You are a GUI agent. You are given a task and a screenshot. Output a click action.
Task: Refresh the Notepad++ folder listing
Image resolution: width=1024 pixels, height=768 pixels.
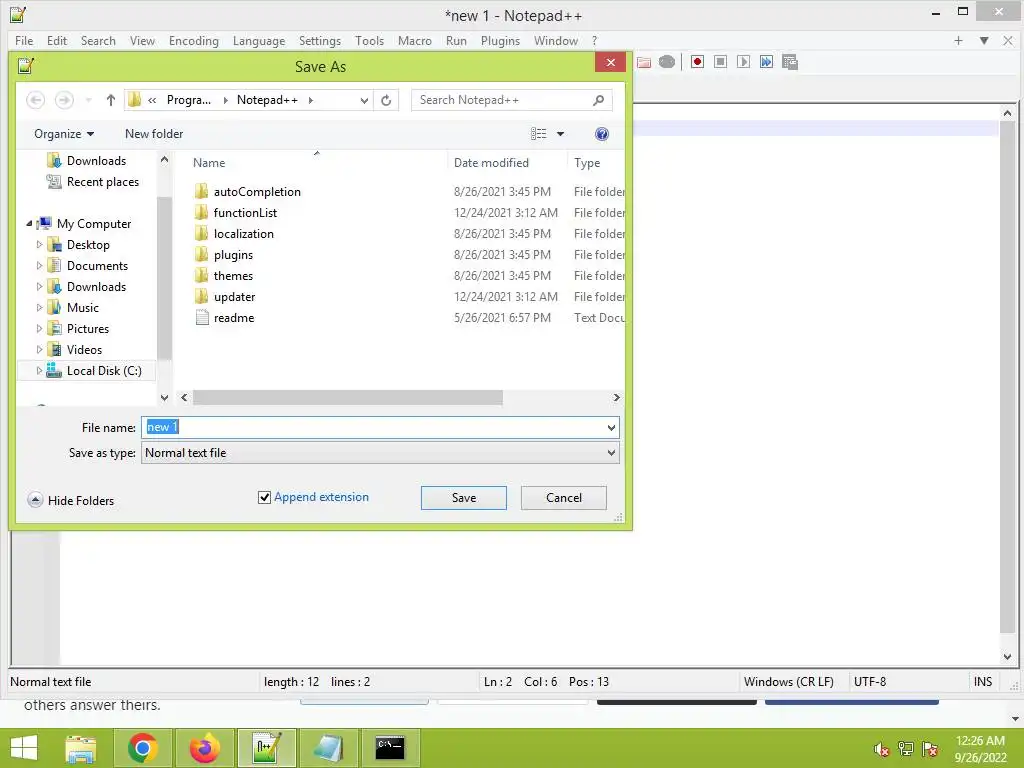pyautogui.click(x=386, y=100)
